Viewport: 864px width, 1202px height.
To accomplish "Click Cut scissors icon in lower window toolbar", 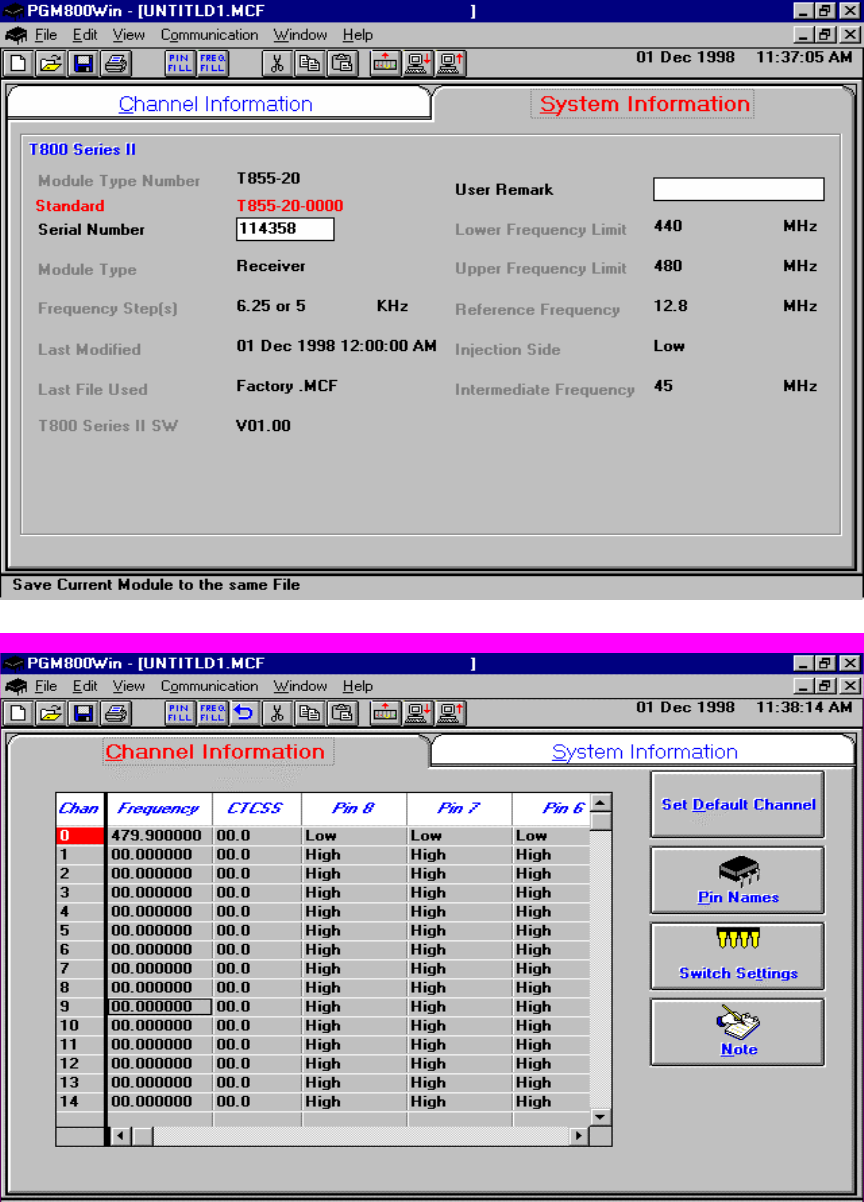I will point(277,712).
